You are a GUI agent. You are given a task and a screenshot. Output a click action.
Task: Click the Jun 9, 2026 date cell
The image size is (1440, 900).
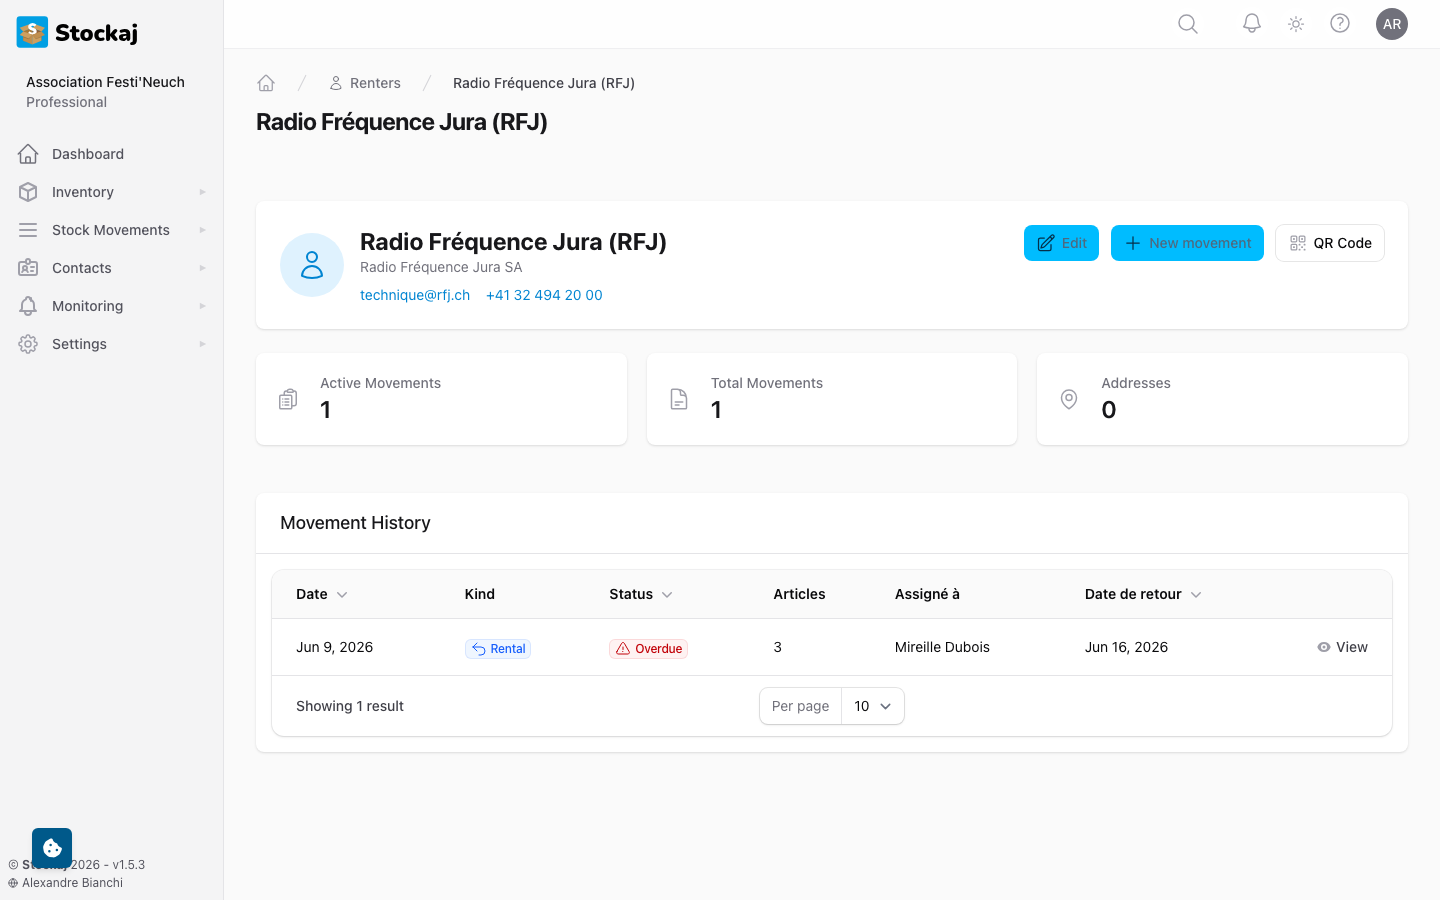[x=334, y=647]
